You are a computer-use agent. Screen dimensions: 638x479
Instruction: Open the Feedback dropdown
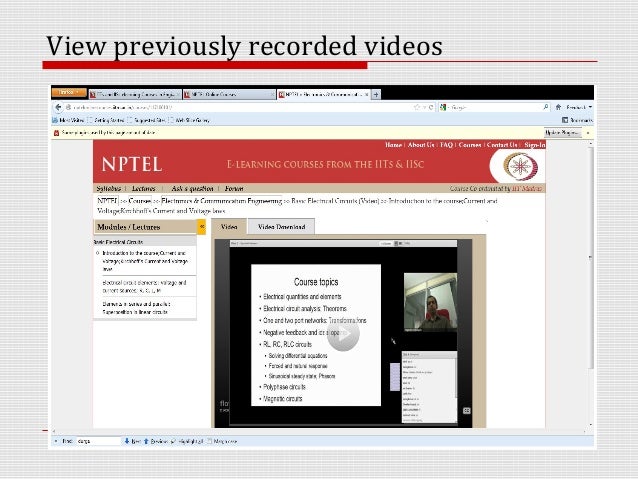(x=579, y=107)
